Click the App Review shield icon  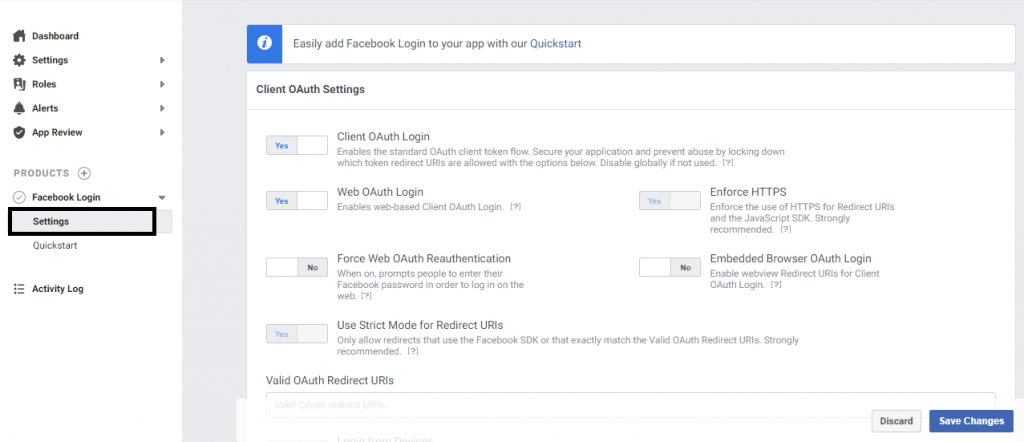19,132
